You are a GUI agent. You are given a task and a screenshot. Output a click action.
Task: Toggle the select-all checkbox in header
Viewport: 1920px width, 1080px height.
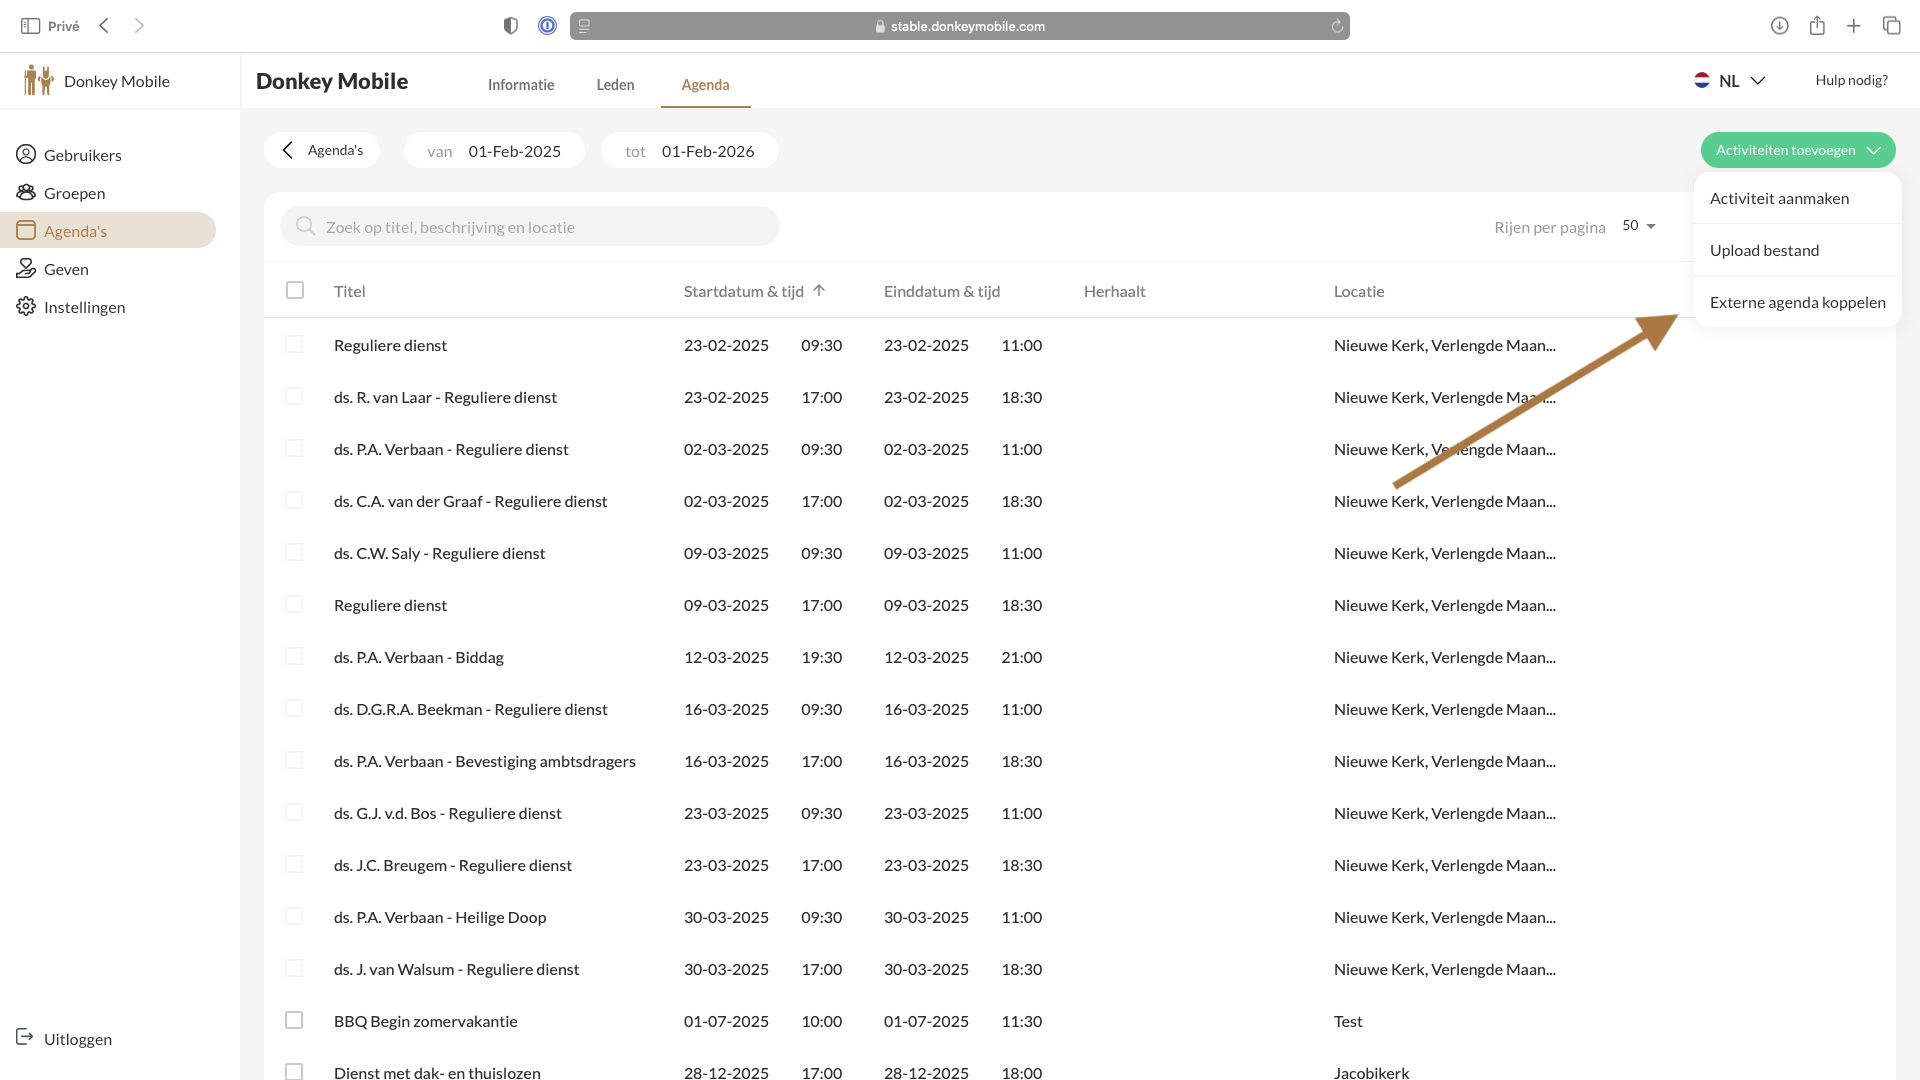294,290
